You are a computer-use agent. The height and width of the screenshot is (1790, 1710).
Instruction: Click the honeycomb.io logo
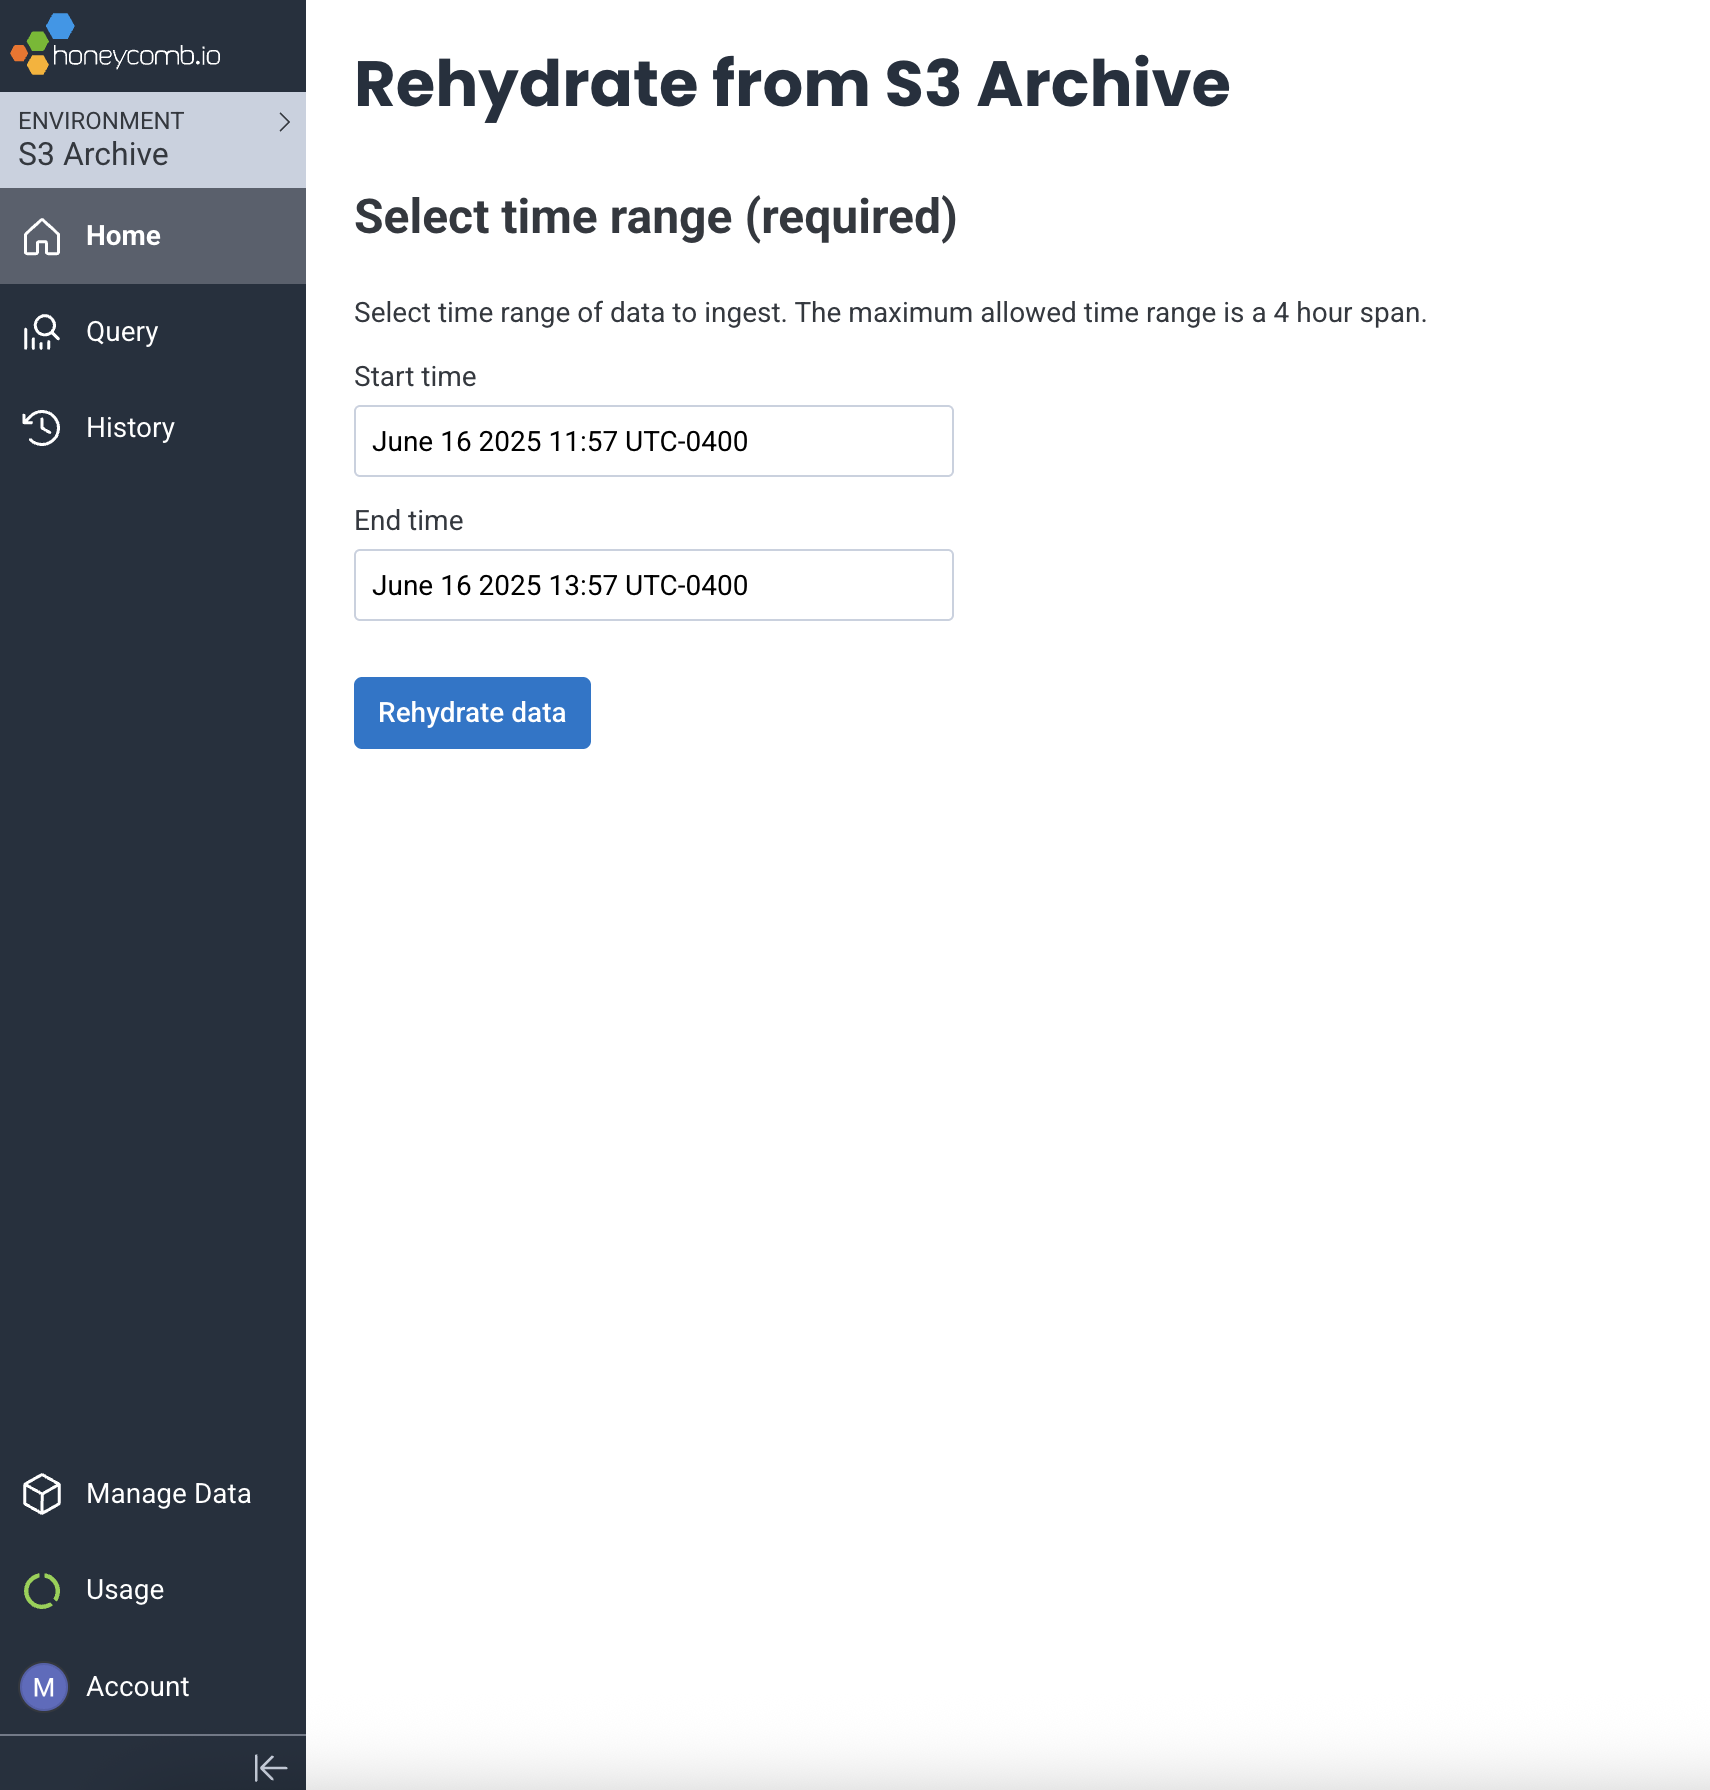(x=115, y=45)
